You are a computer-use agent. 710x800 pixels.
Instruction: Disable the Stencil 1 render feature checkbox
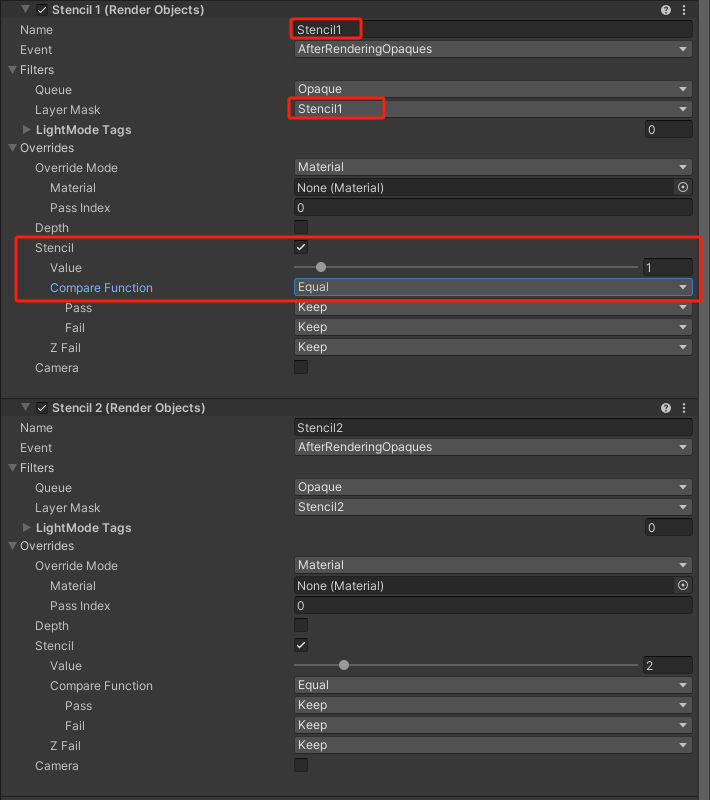click(x=42, y=10)
